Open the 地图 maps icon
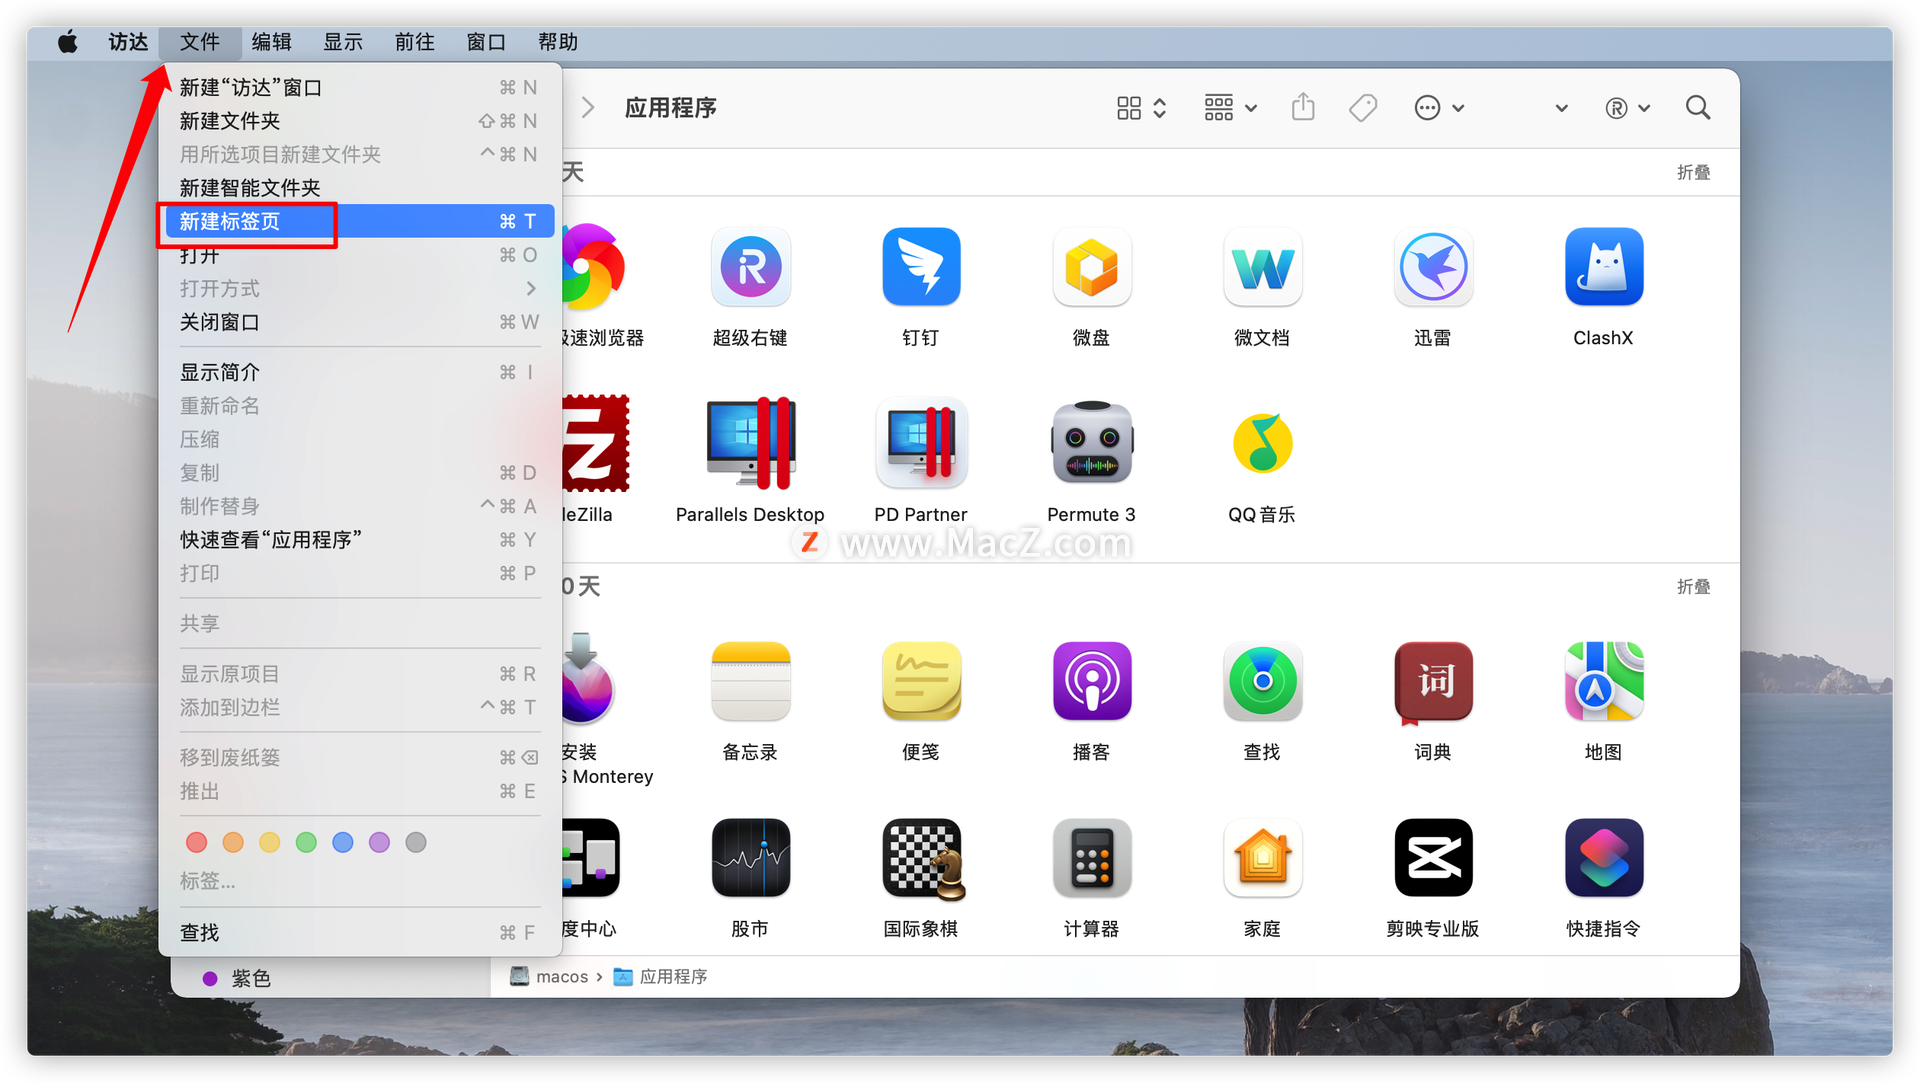 click(x=1603, y=681)
